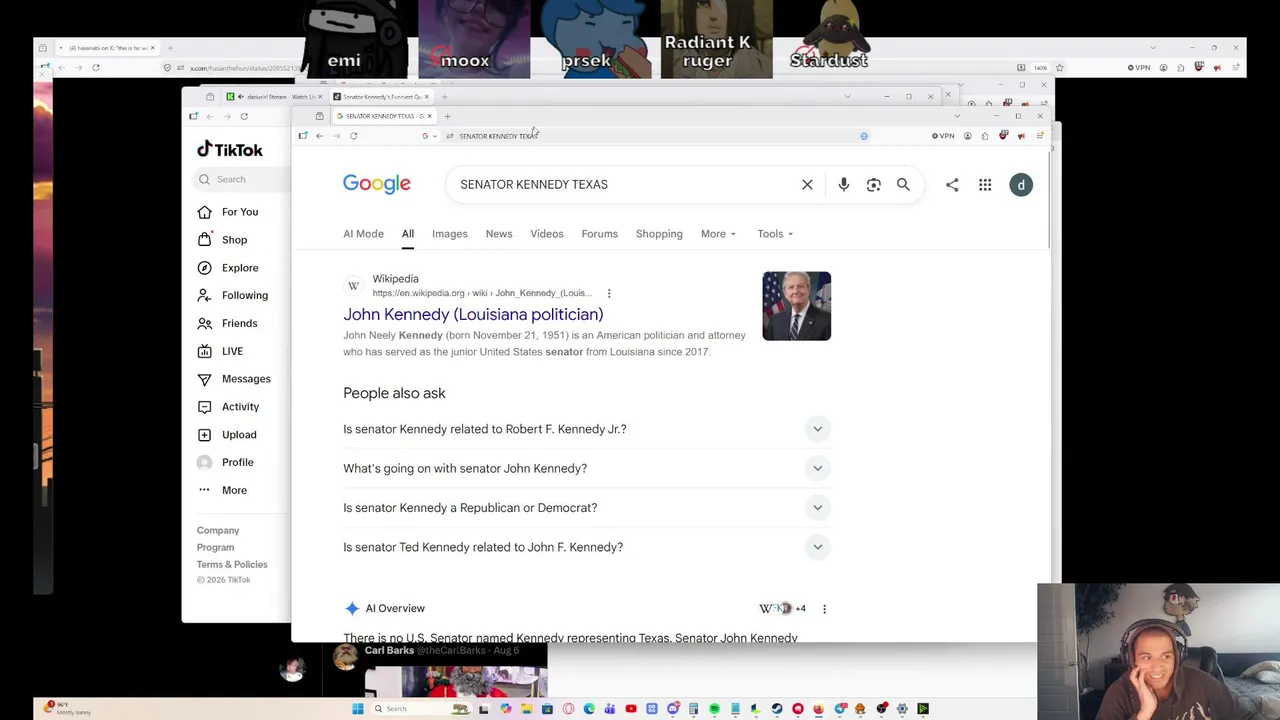Switch to the Videos results tab
Viewport: 1280px width, 720px height.
[547, 234]
